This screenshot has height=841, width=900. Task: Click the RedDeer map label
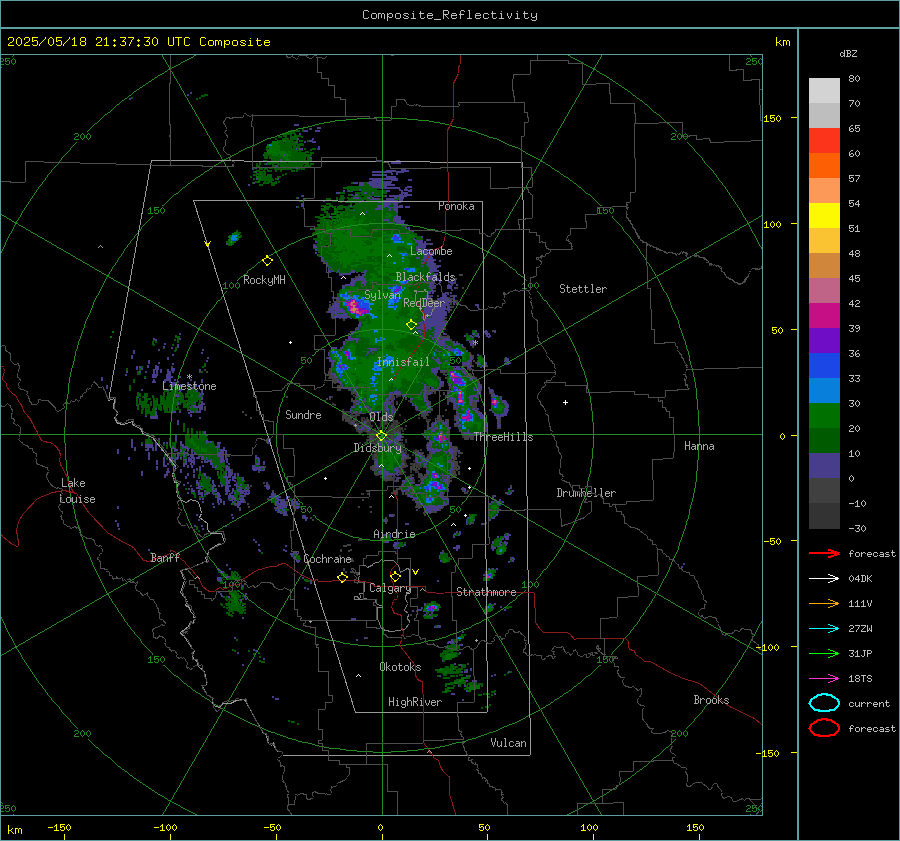click(424, 303)
